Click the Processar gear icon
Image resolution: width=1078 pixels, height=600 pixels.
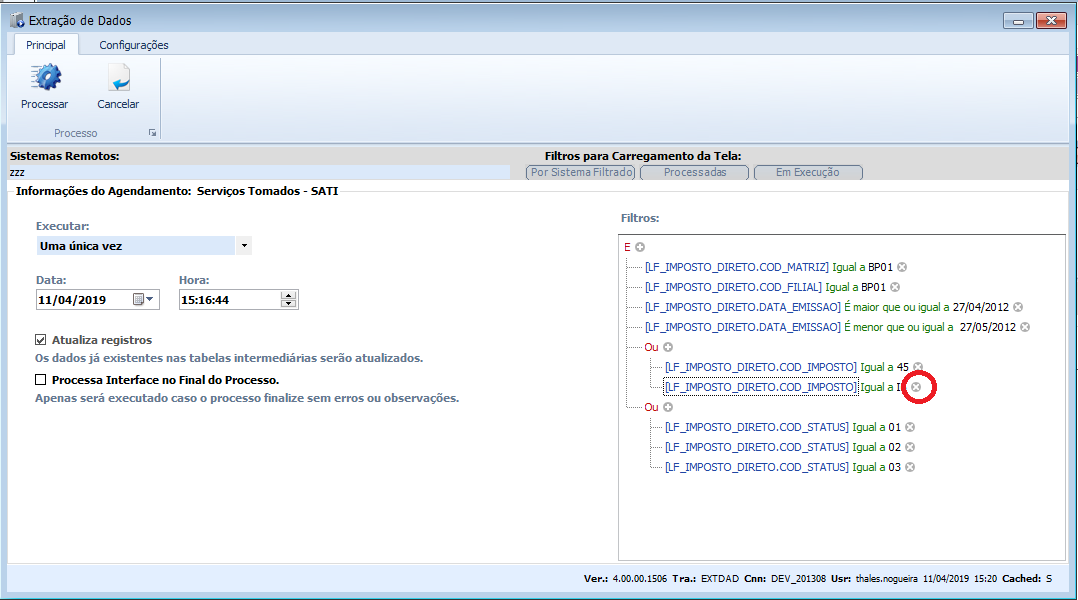45,78
